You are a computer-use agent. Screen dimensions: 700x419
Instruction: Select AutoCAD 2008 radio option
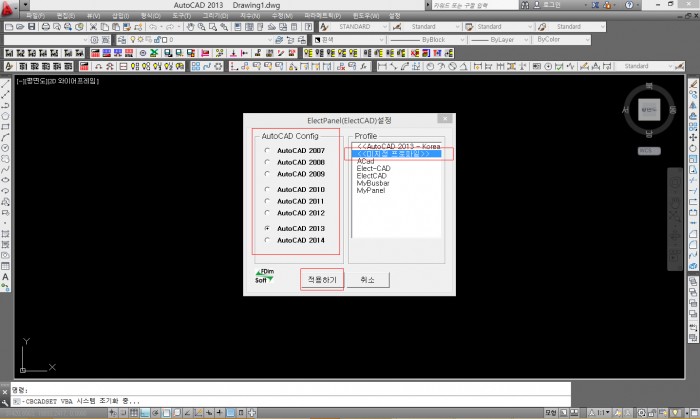coord(295,162)
